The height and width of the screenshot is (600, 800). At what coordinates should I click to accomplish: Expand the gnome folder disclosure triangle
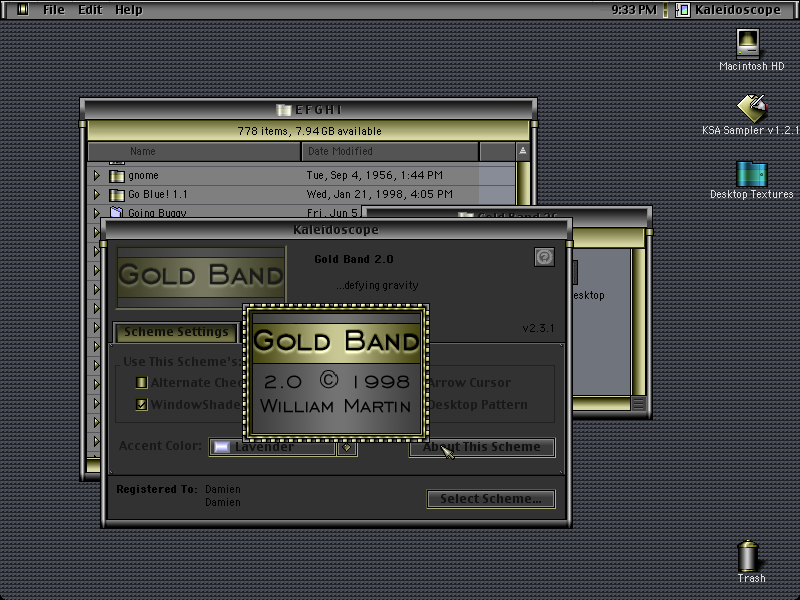[96, 176]
